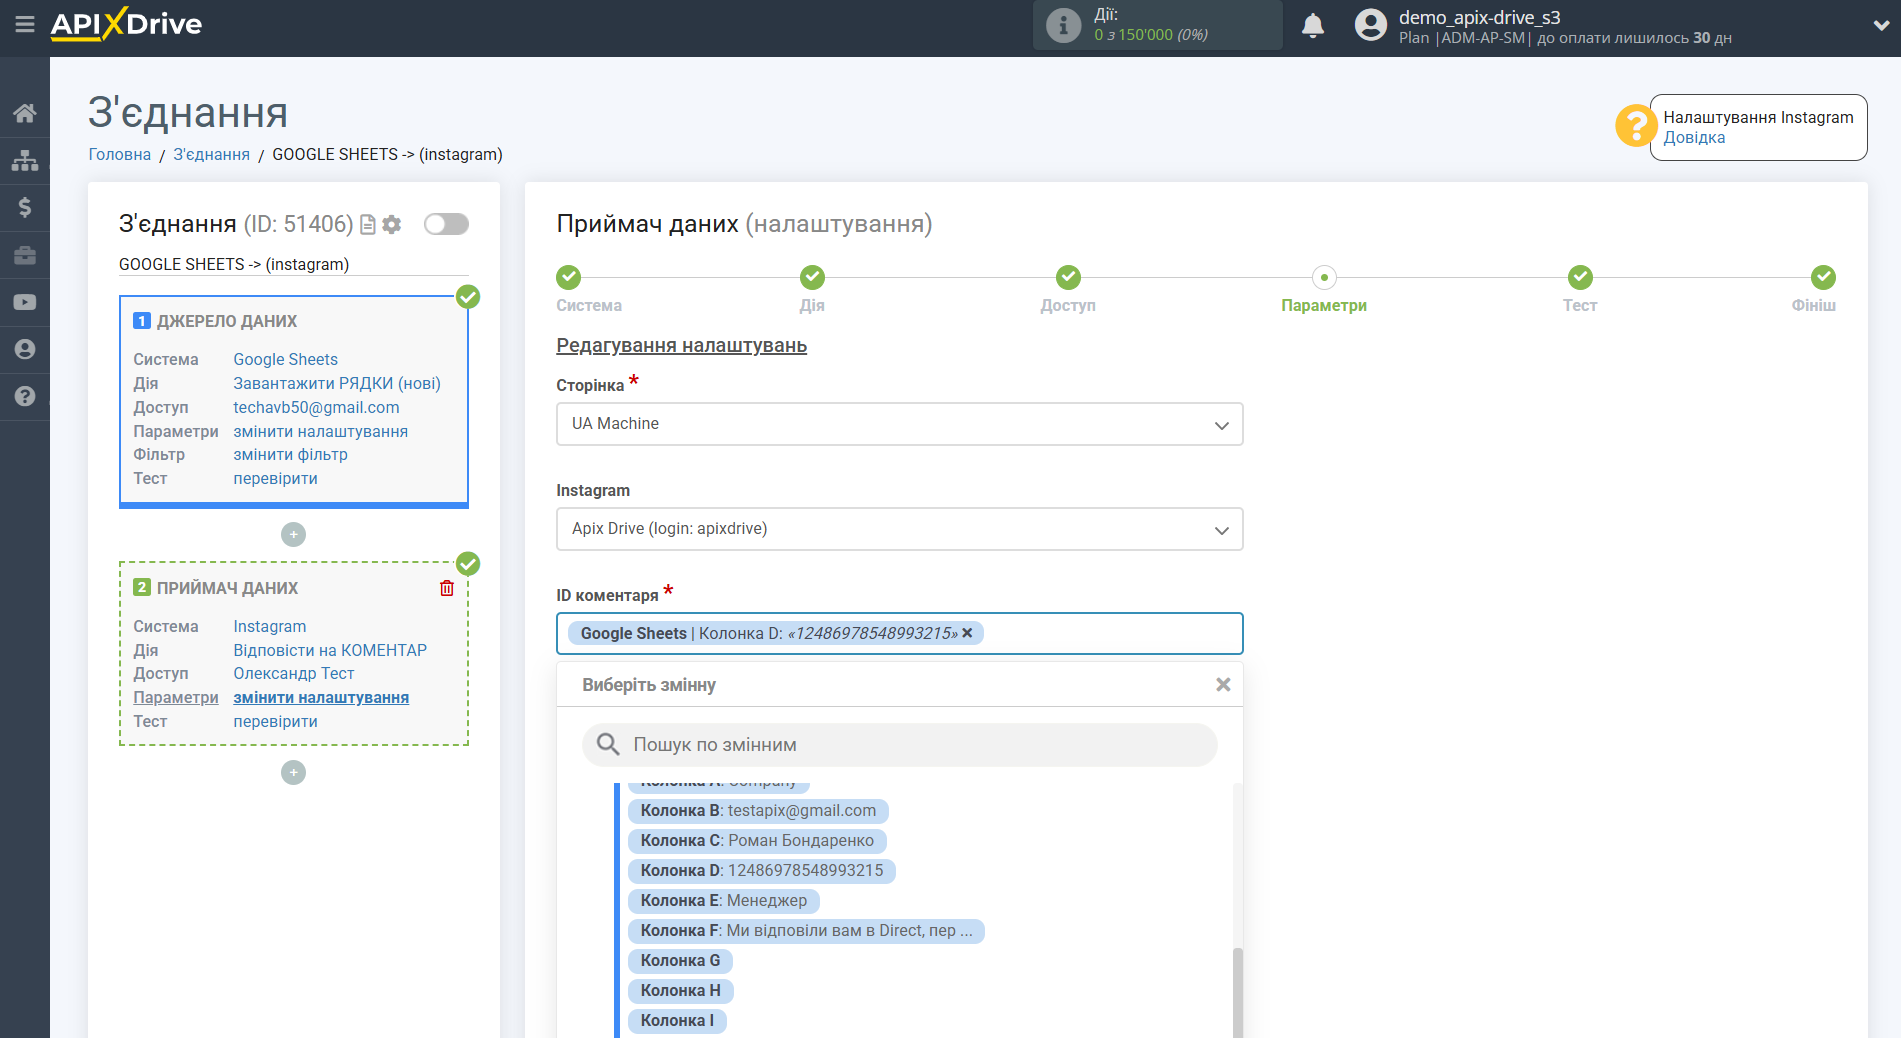Image resolution: width=1901 pixels, height=1038 pixels.
Task: Click the З'єднання breadcrumb link
Action: (x=212, y=154)
